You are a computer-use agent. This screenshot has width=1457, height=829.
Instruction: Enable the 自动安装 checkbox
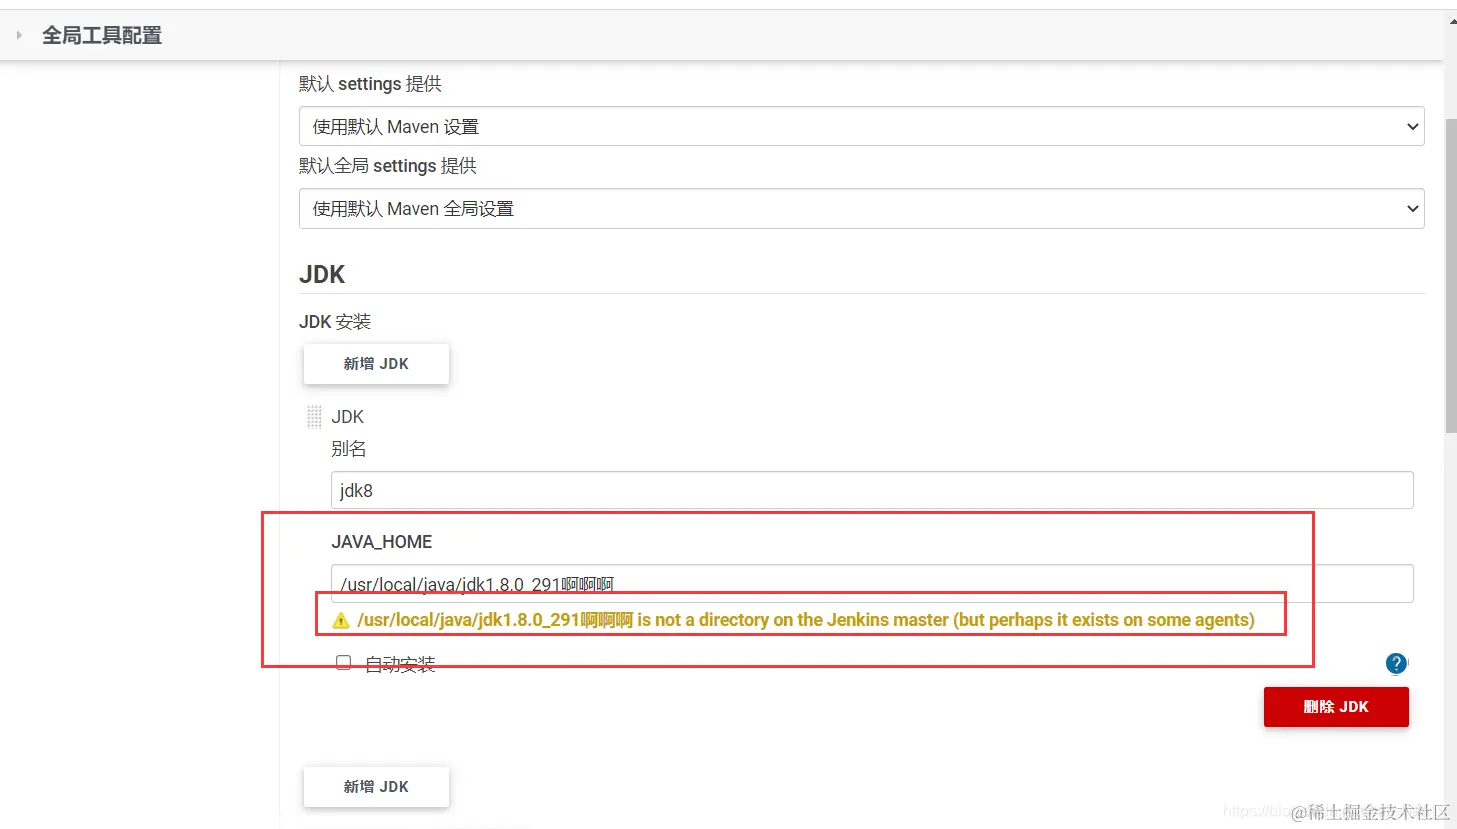(344, 662)
